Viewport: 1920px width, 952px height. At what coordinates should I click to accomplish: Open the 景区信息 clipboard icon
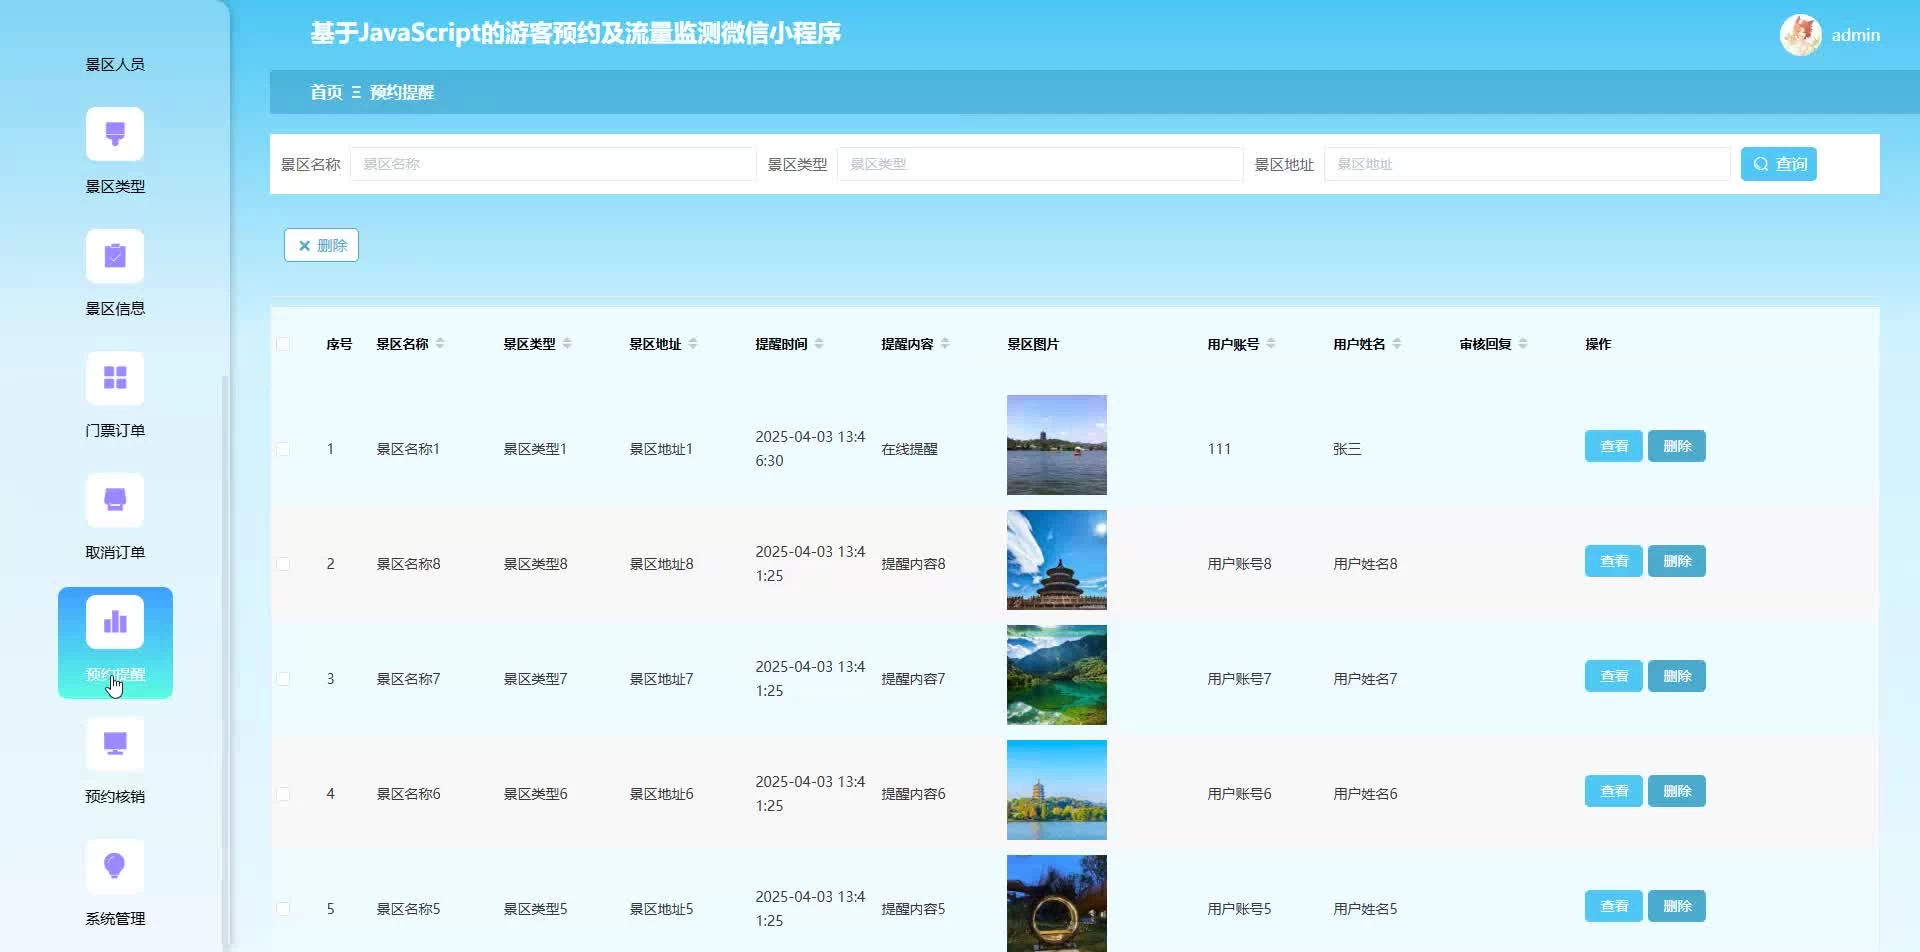pos(115,256)
